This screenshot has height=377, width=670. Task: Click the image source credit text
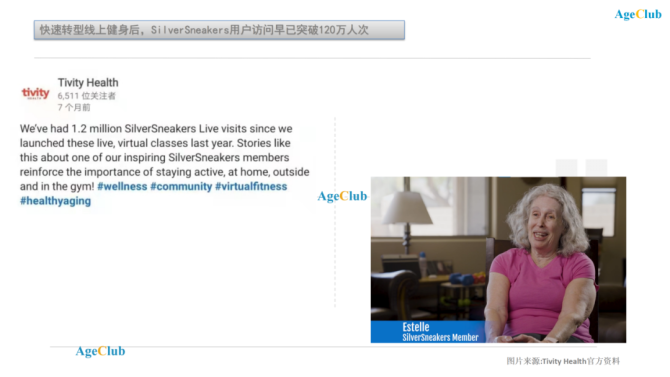pos(563,361)
